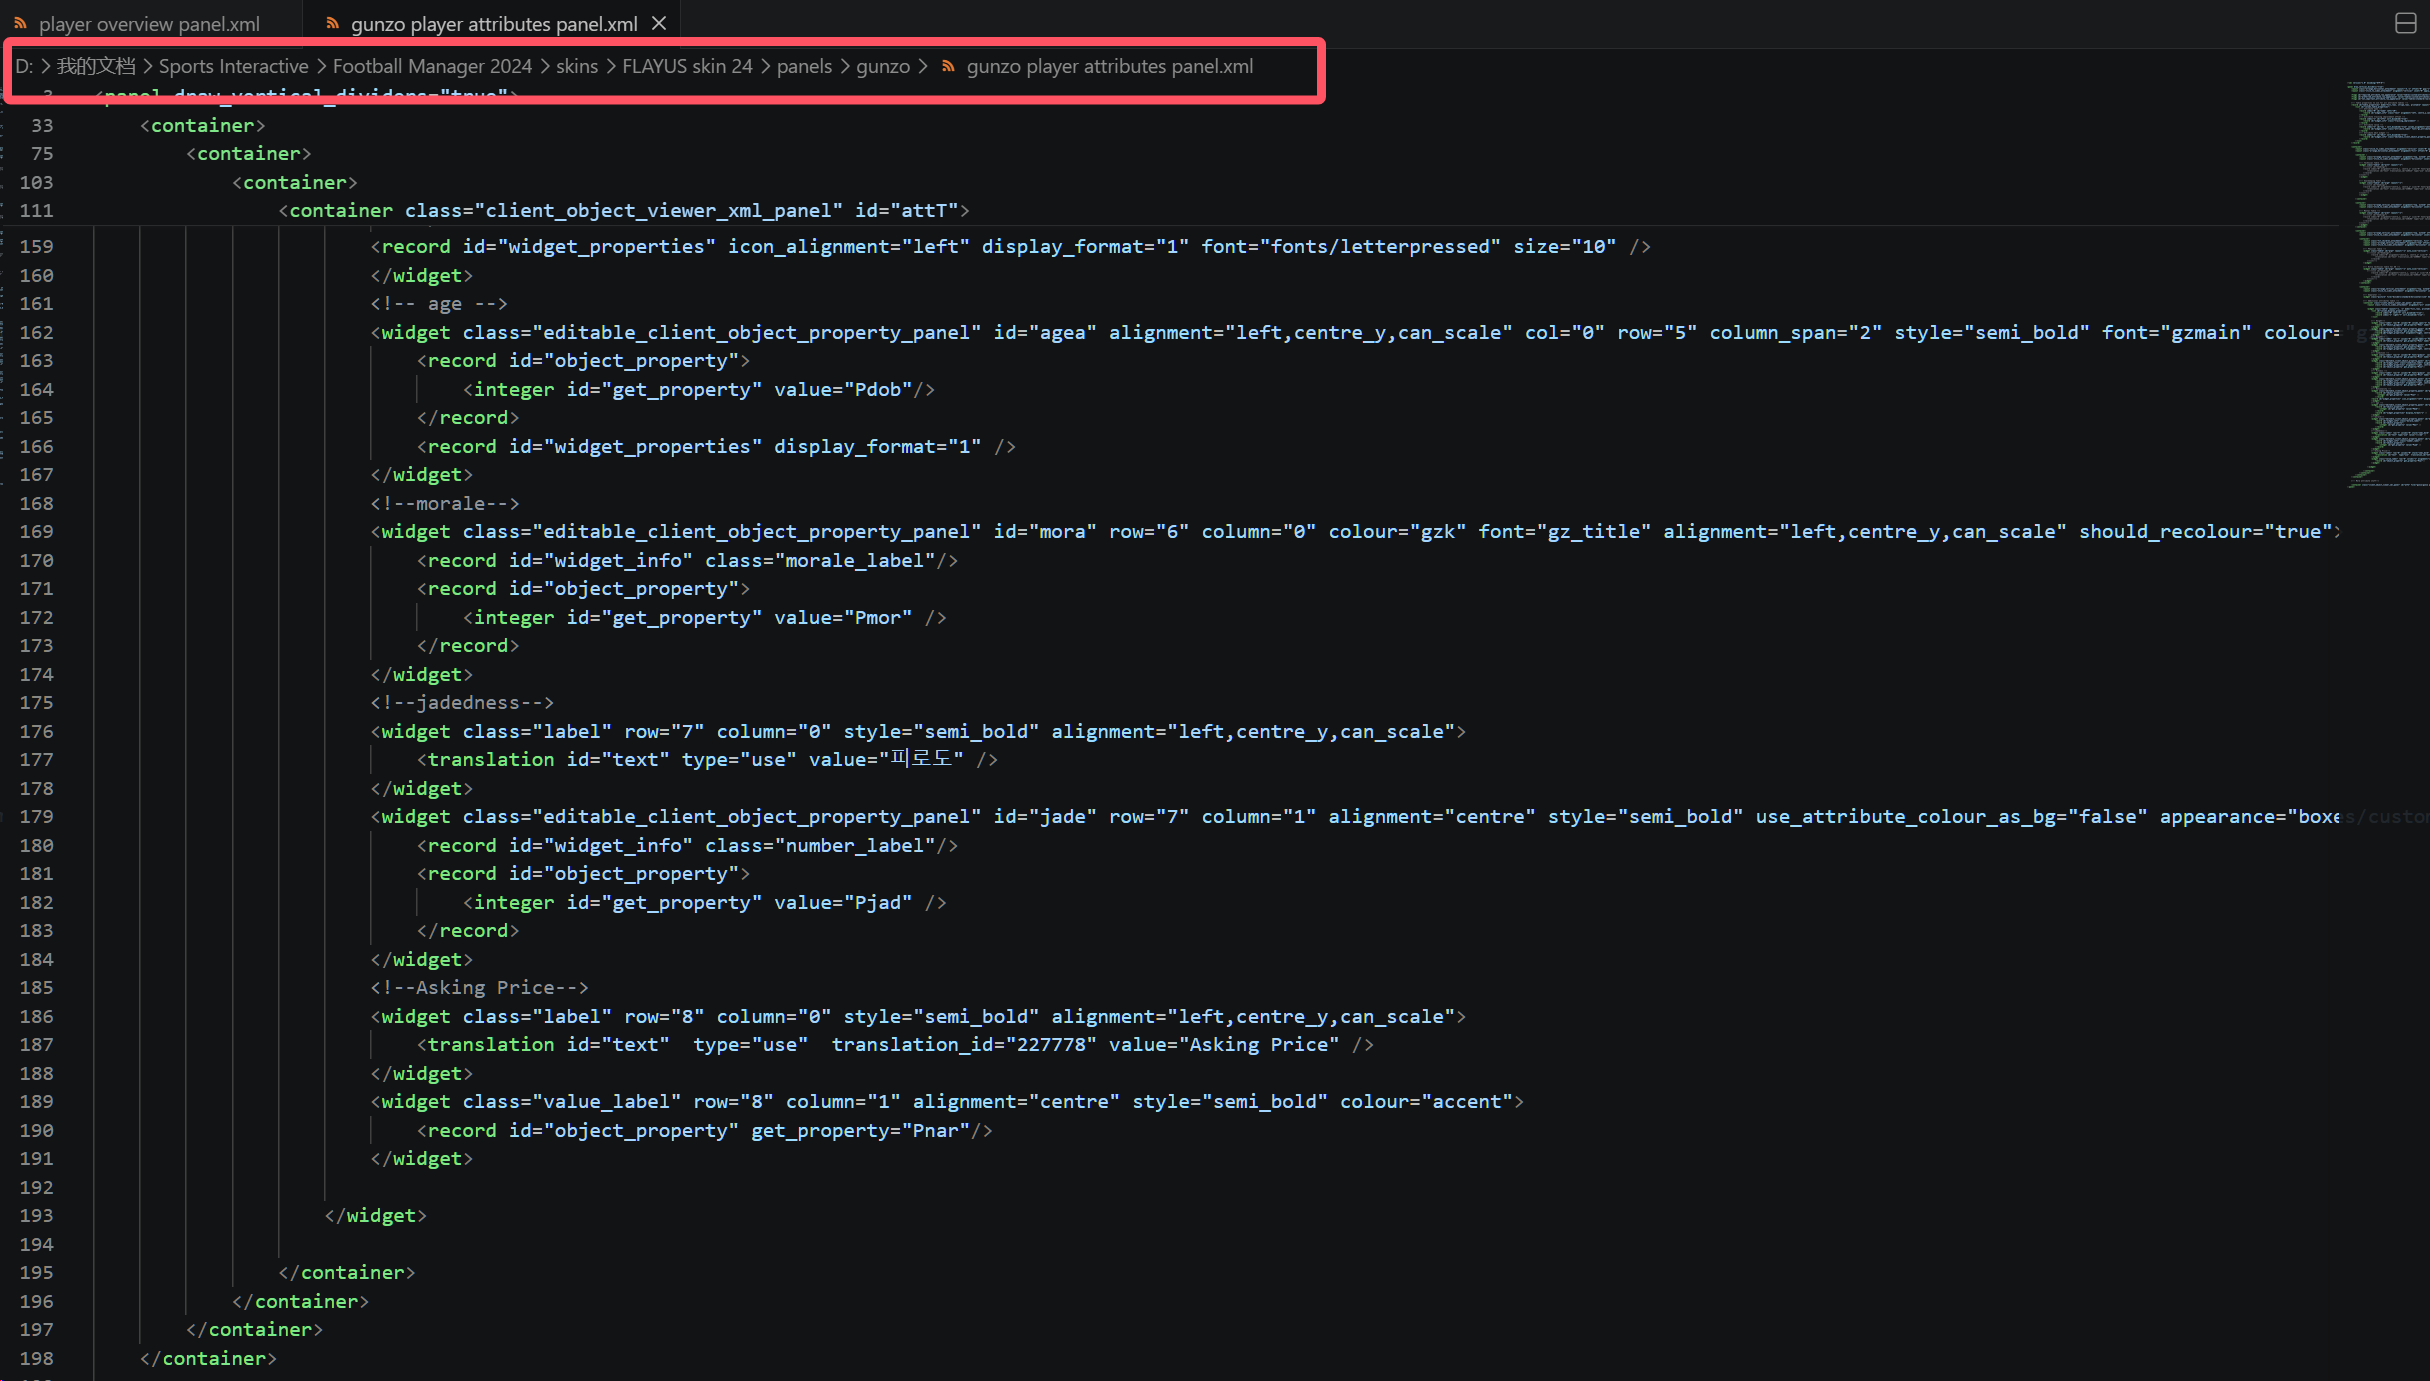Click line number 162 in gutter

[x=36, y=332]
